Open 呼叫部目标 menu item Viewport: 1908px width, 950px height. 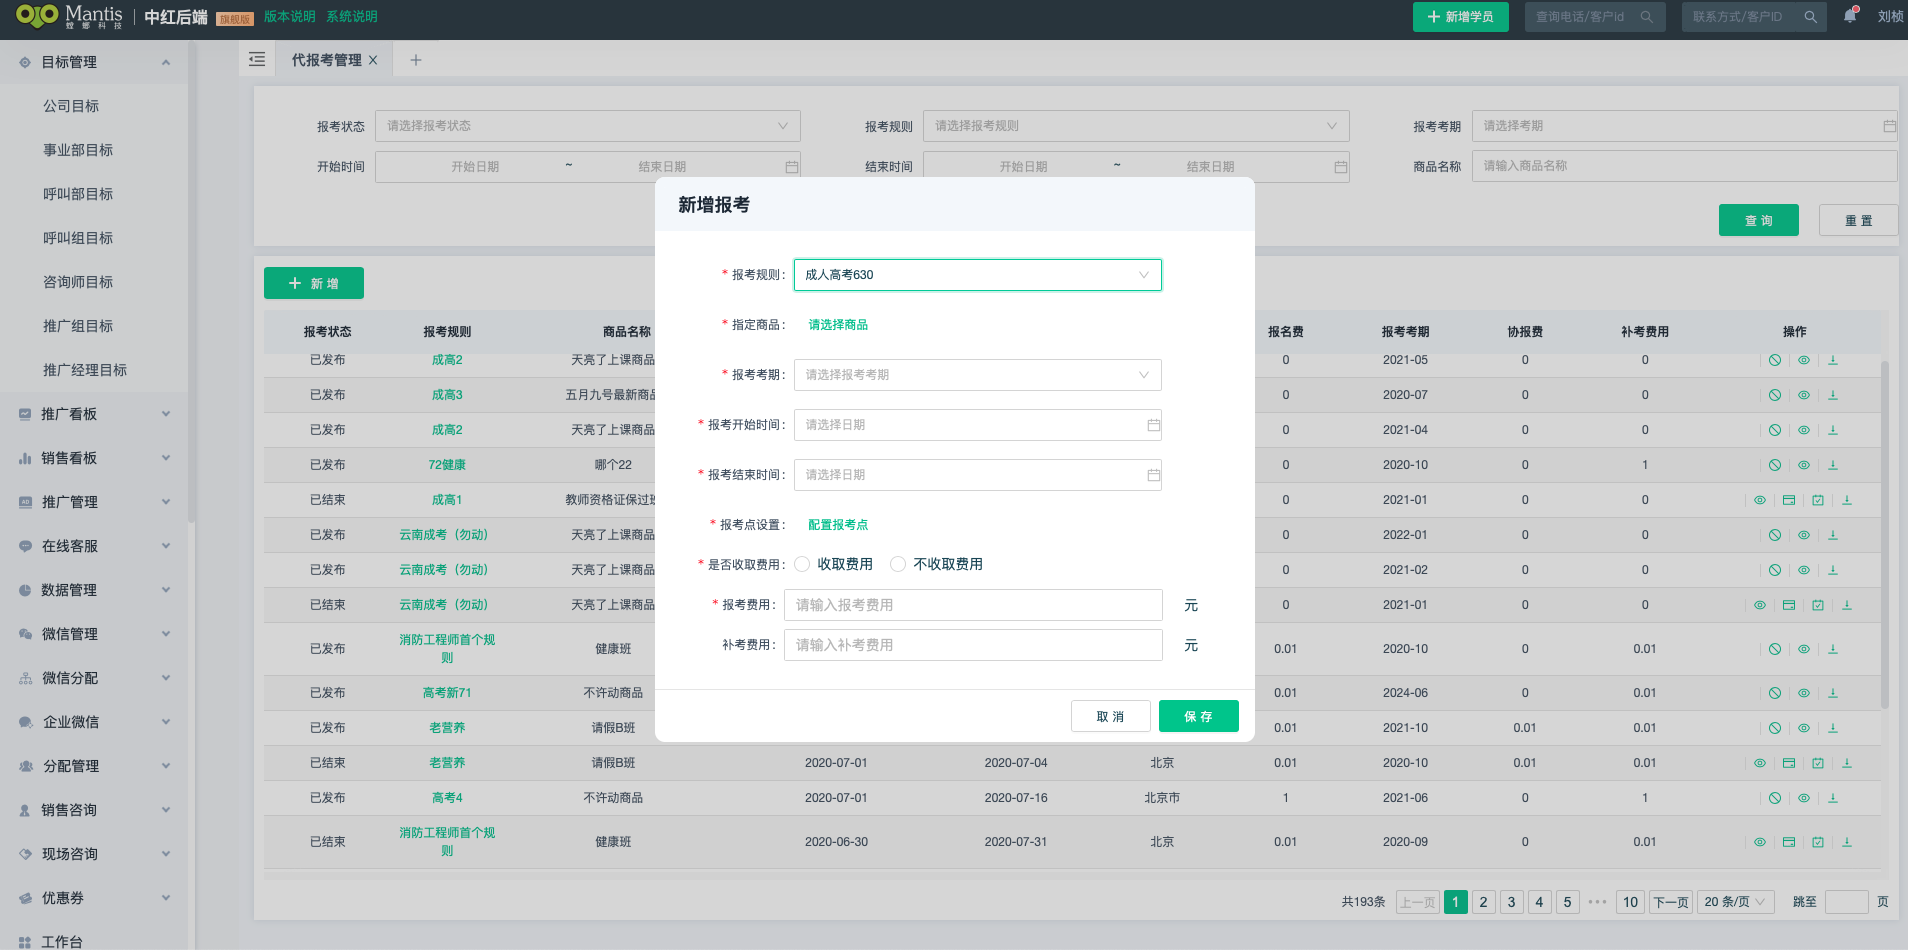click(78, 194)
